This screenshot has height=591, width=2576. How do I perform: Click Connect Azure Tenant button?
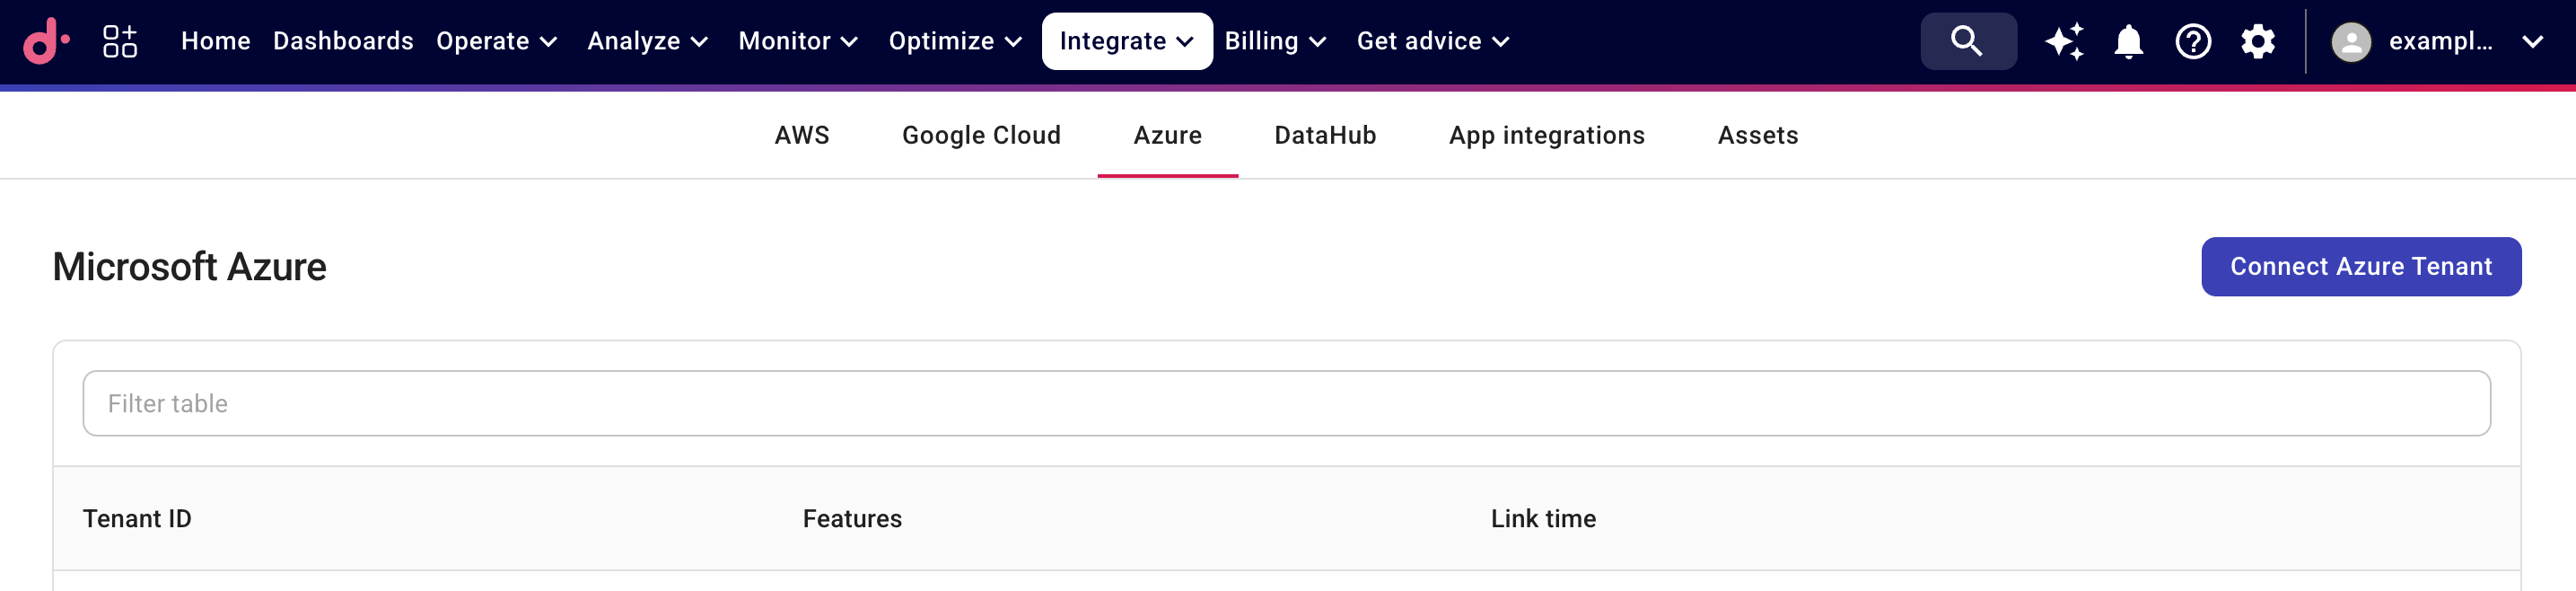coord(2360,267)
